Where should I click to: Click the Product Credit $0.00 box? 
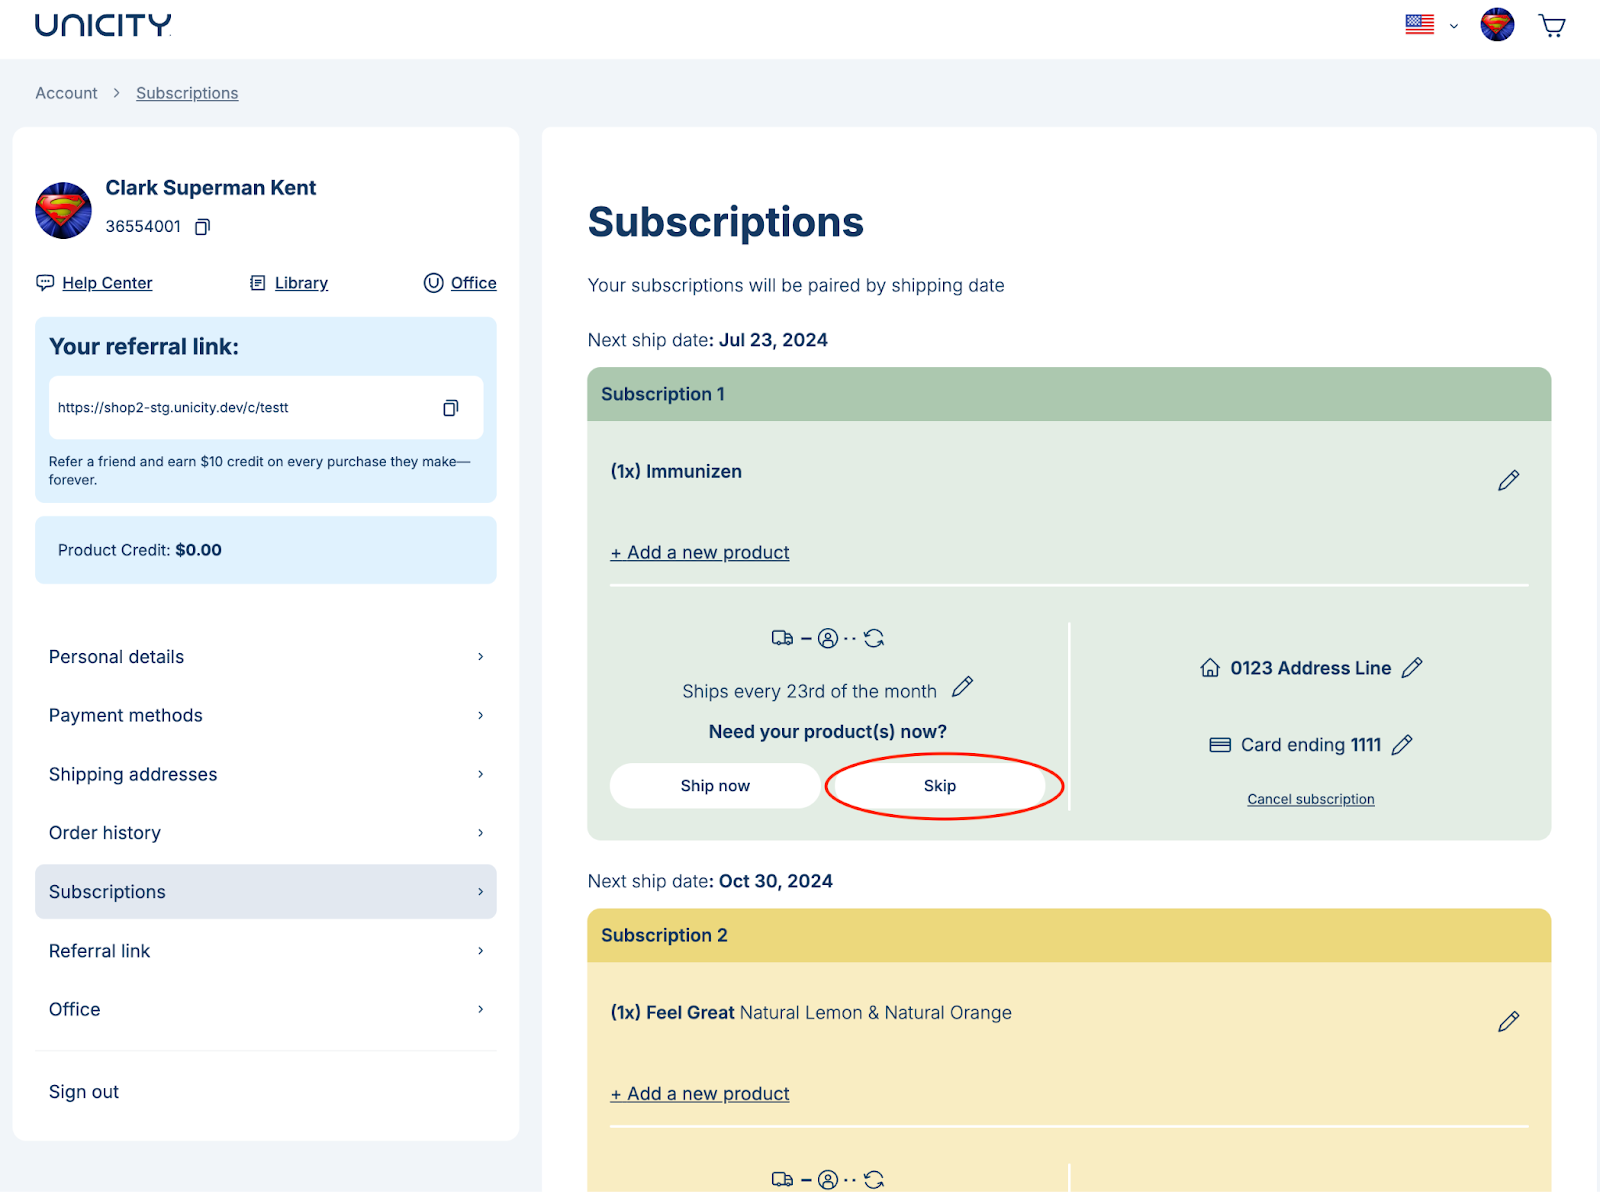(266, 550)
